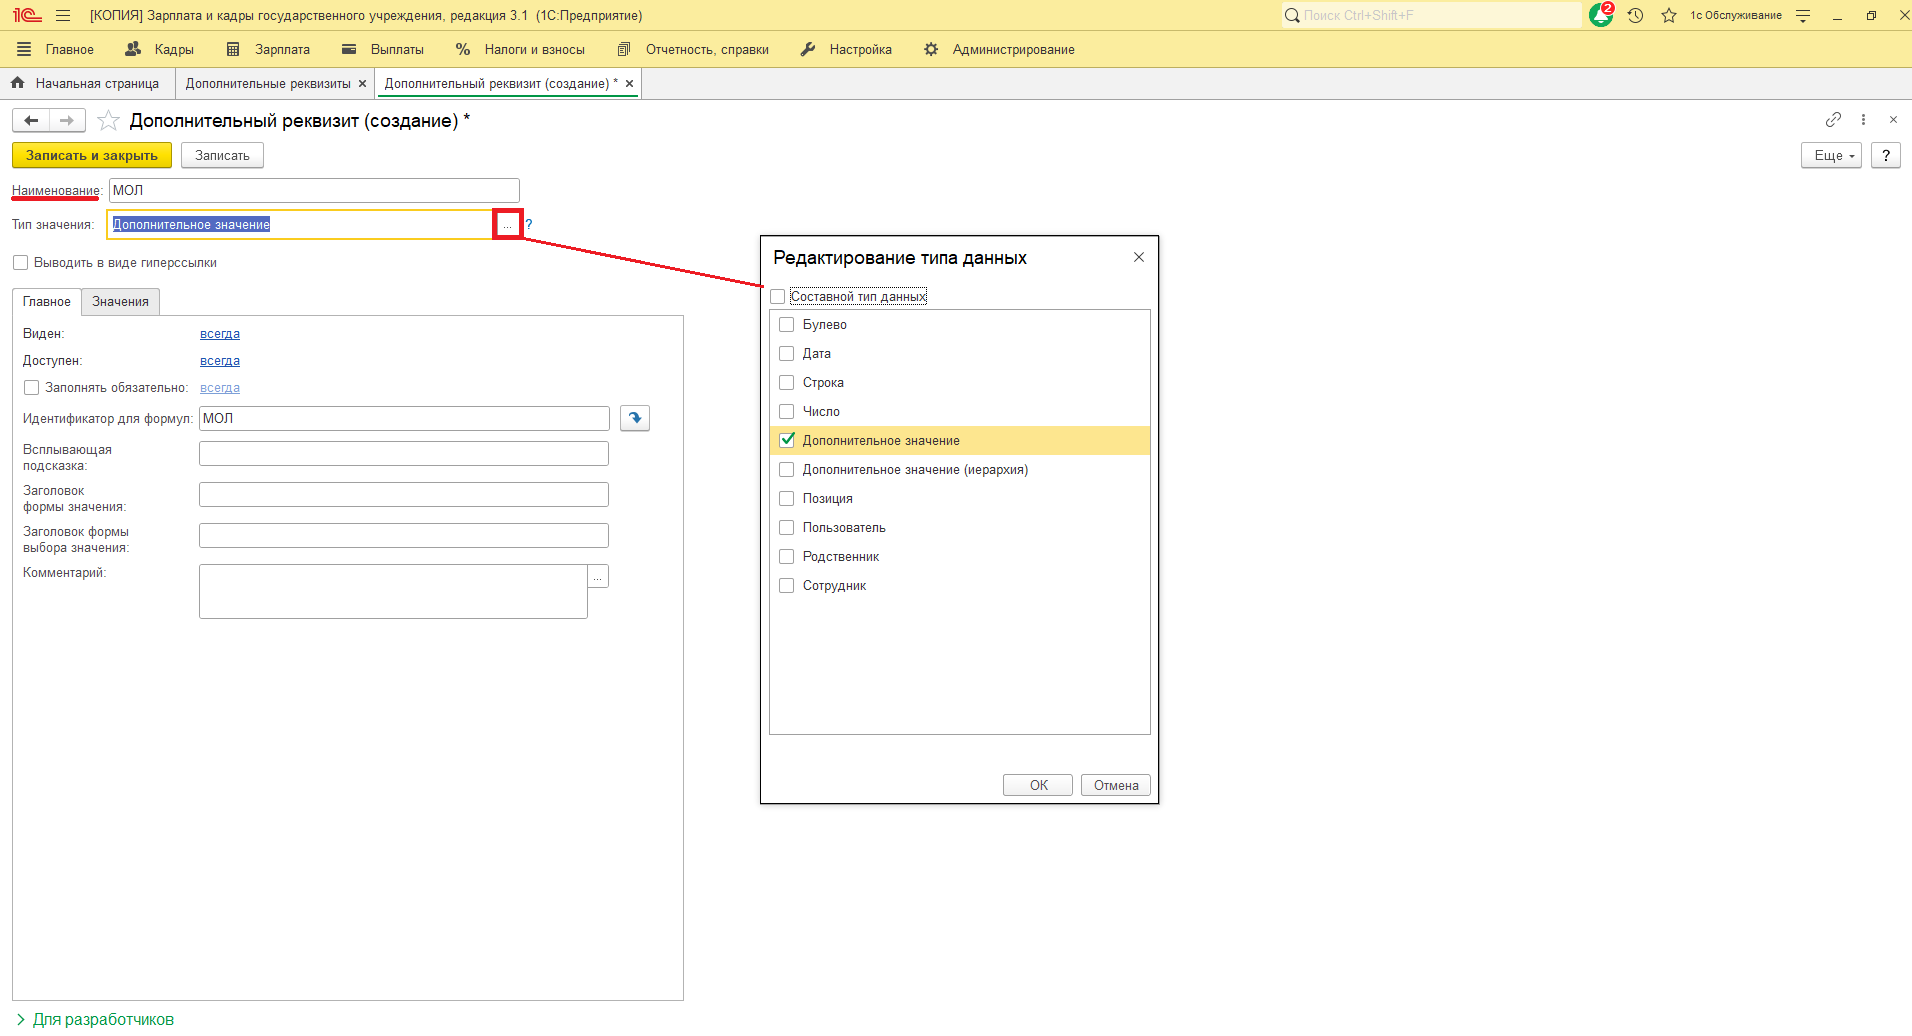
Task: Expand the Для разработчиков section
Action: point(95,1019)
